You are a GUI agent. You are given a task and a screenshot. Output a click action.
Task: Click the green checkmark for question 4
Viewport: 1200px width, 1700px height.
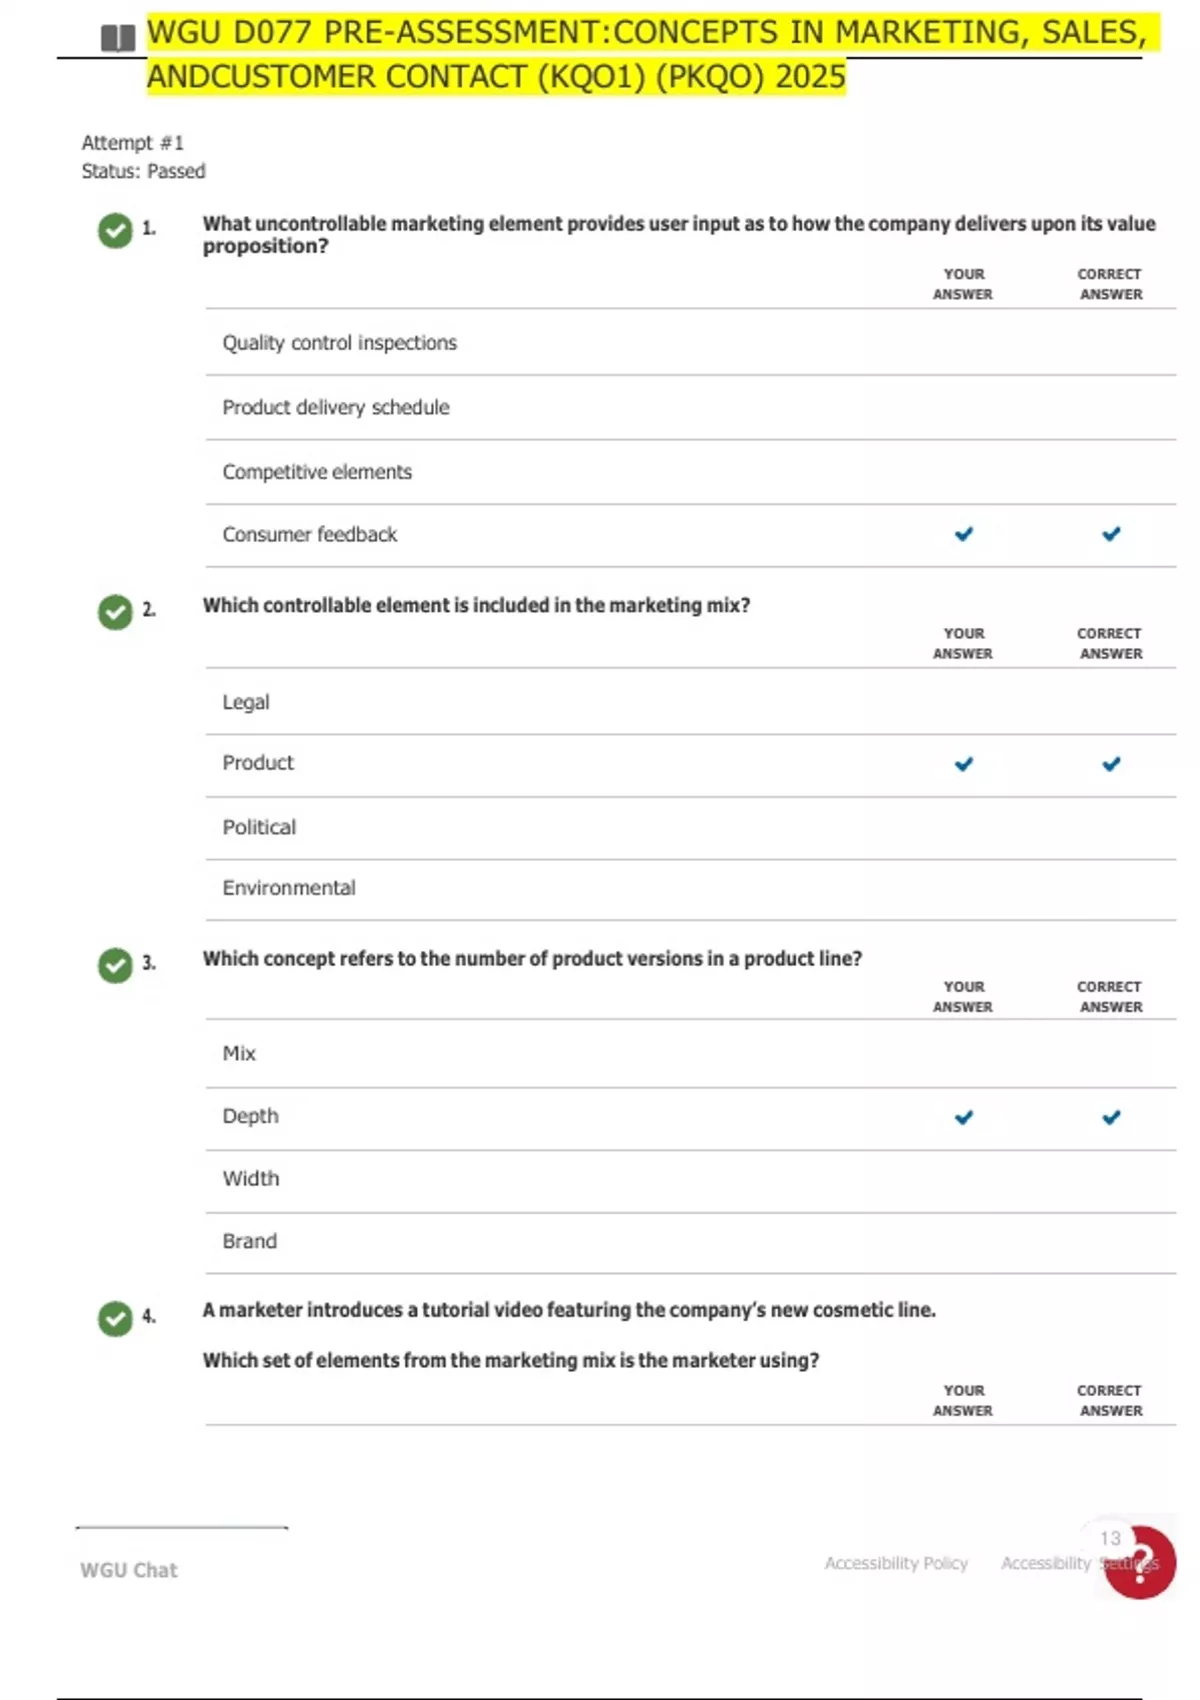pos(115,1318)
